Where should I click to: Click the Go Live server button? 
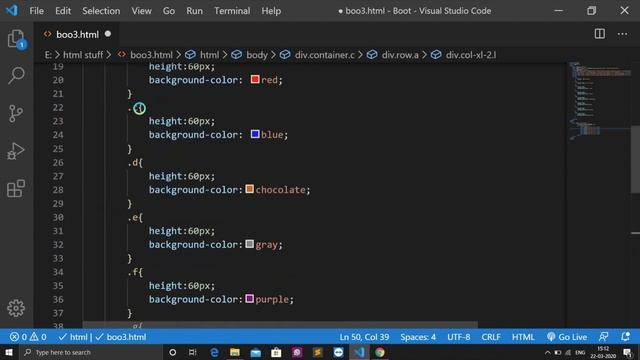pos(567,337)
